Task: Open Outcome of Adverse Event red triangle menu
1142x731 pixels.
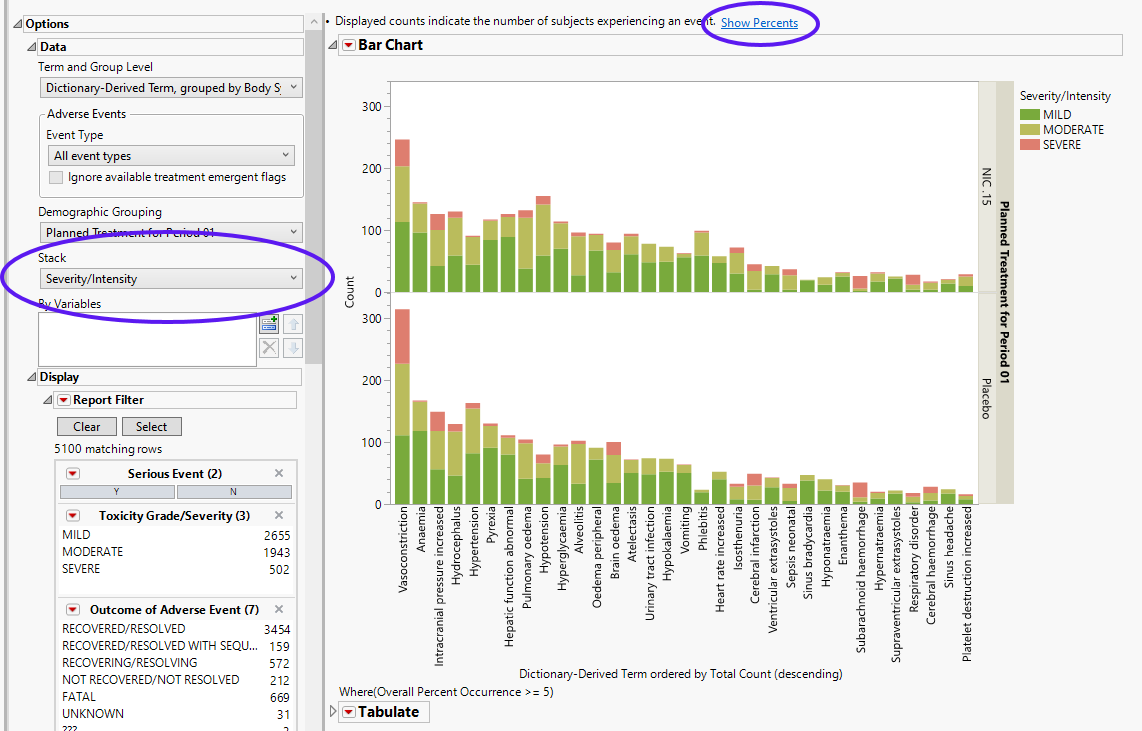Action: tap(72, 610)
